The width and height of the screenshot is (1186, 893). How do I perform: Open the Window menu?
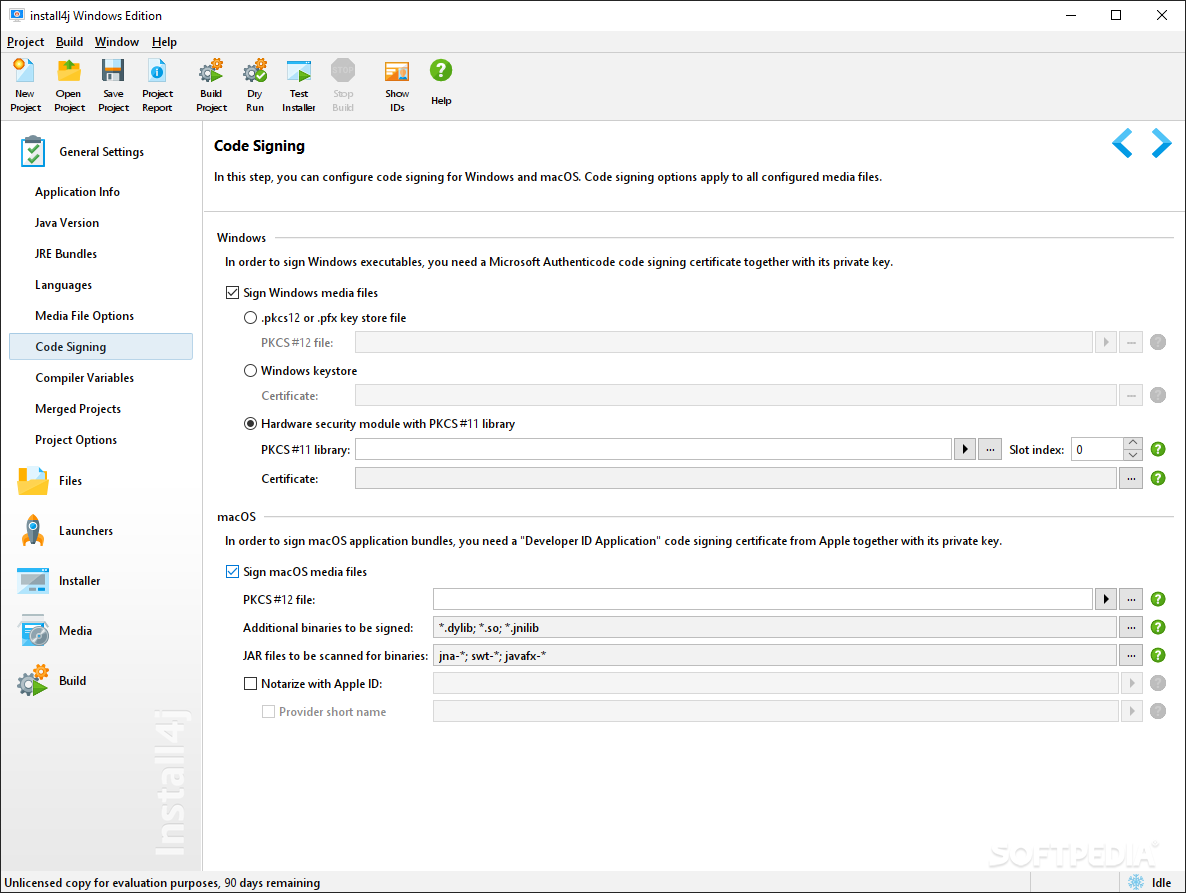[x=116, y=42]
